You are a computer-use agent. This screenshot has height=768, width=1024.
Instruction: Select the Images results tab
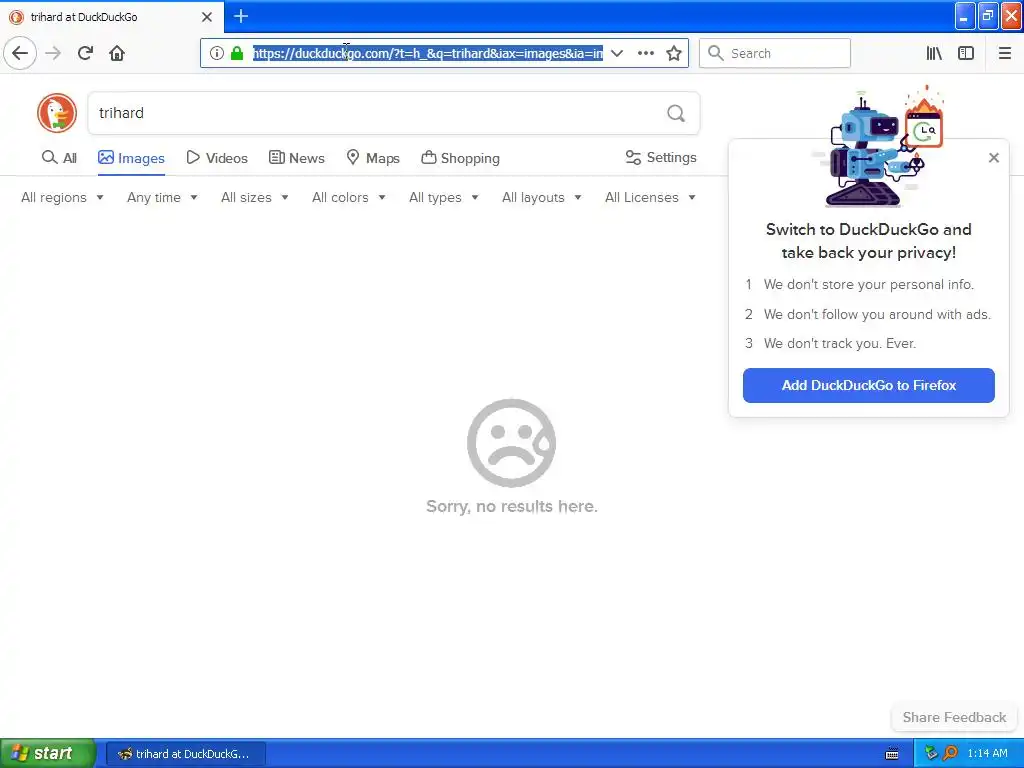131,158
